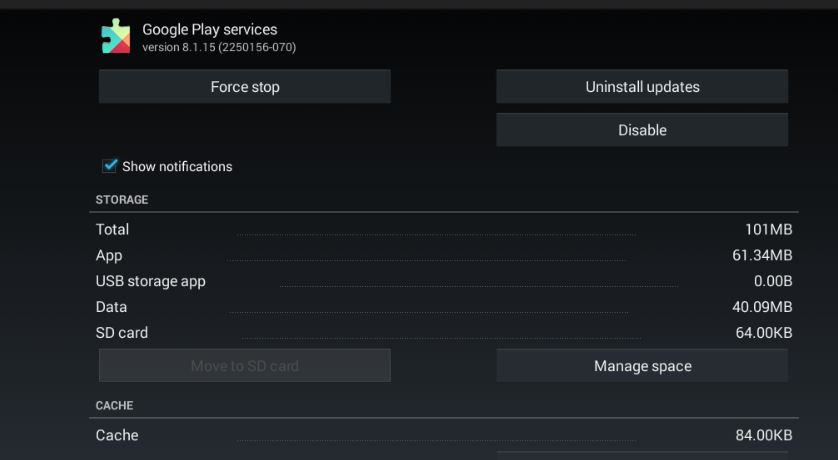Image resolution: width=838 pixels, height=460 pixels.
Task: Click the 84.00KB cache value
Action: click(764, 435)
